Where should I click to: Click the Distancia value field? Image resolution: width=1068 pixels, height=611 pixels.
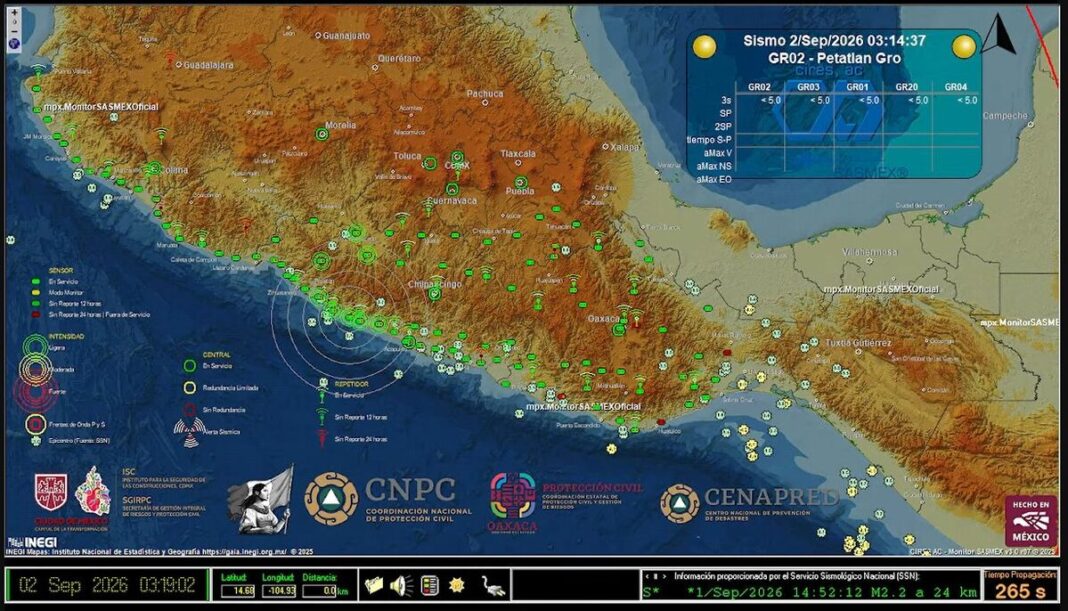320,591
